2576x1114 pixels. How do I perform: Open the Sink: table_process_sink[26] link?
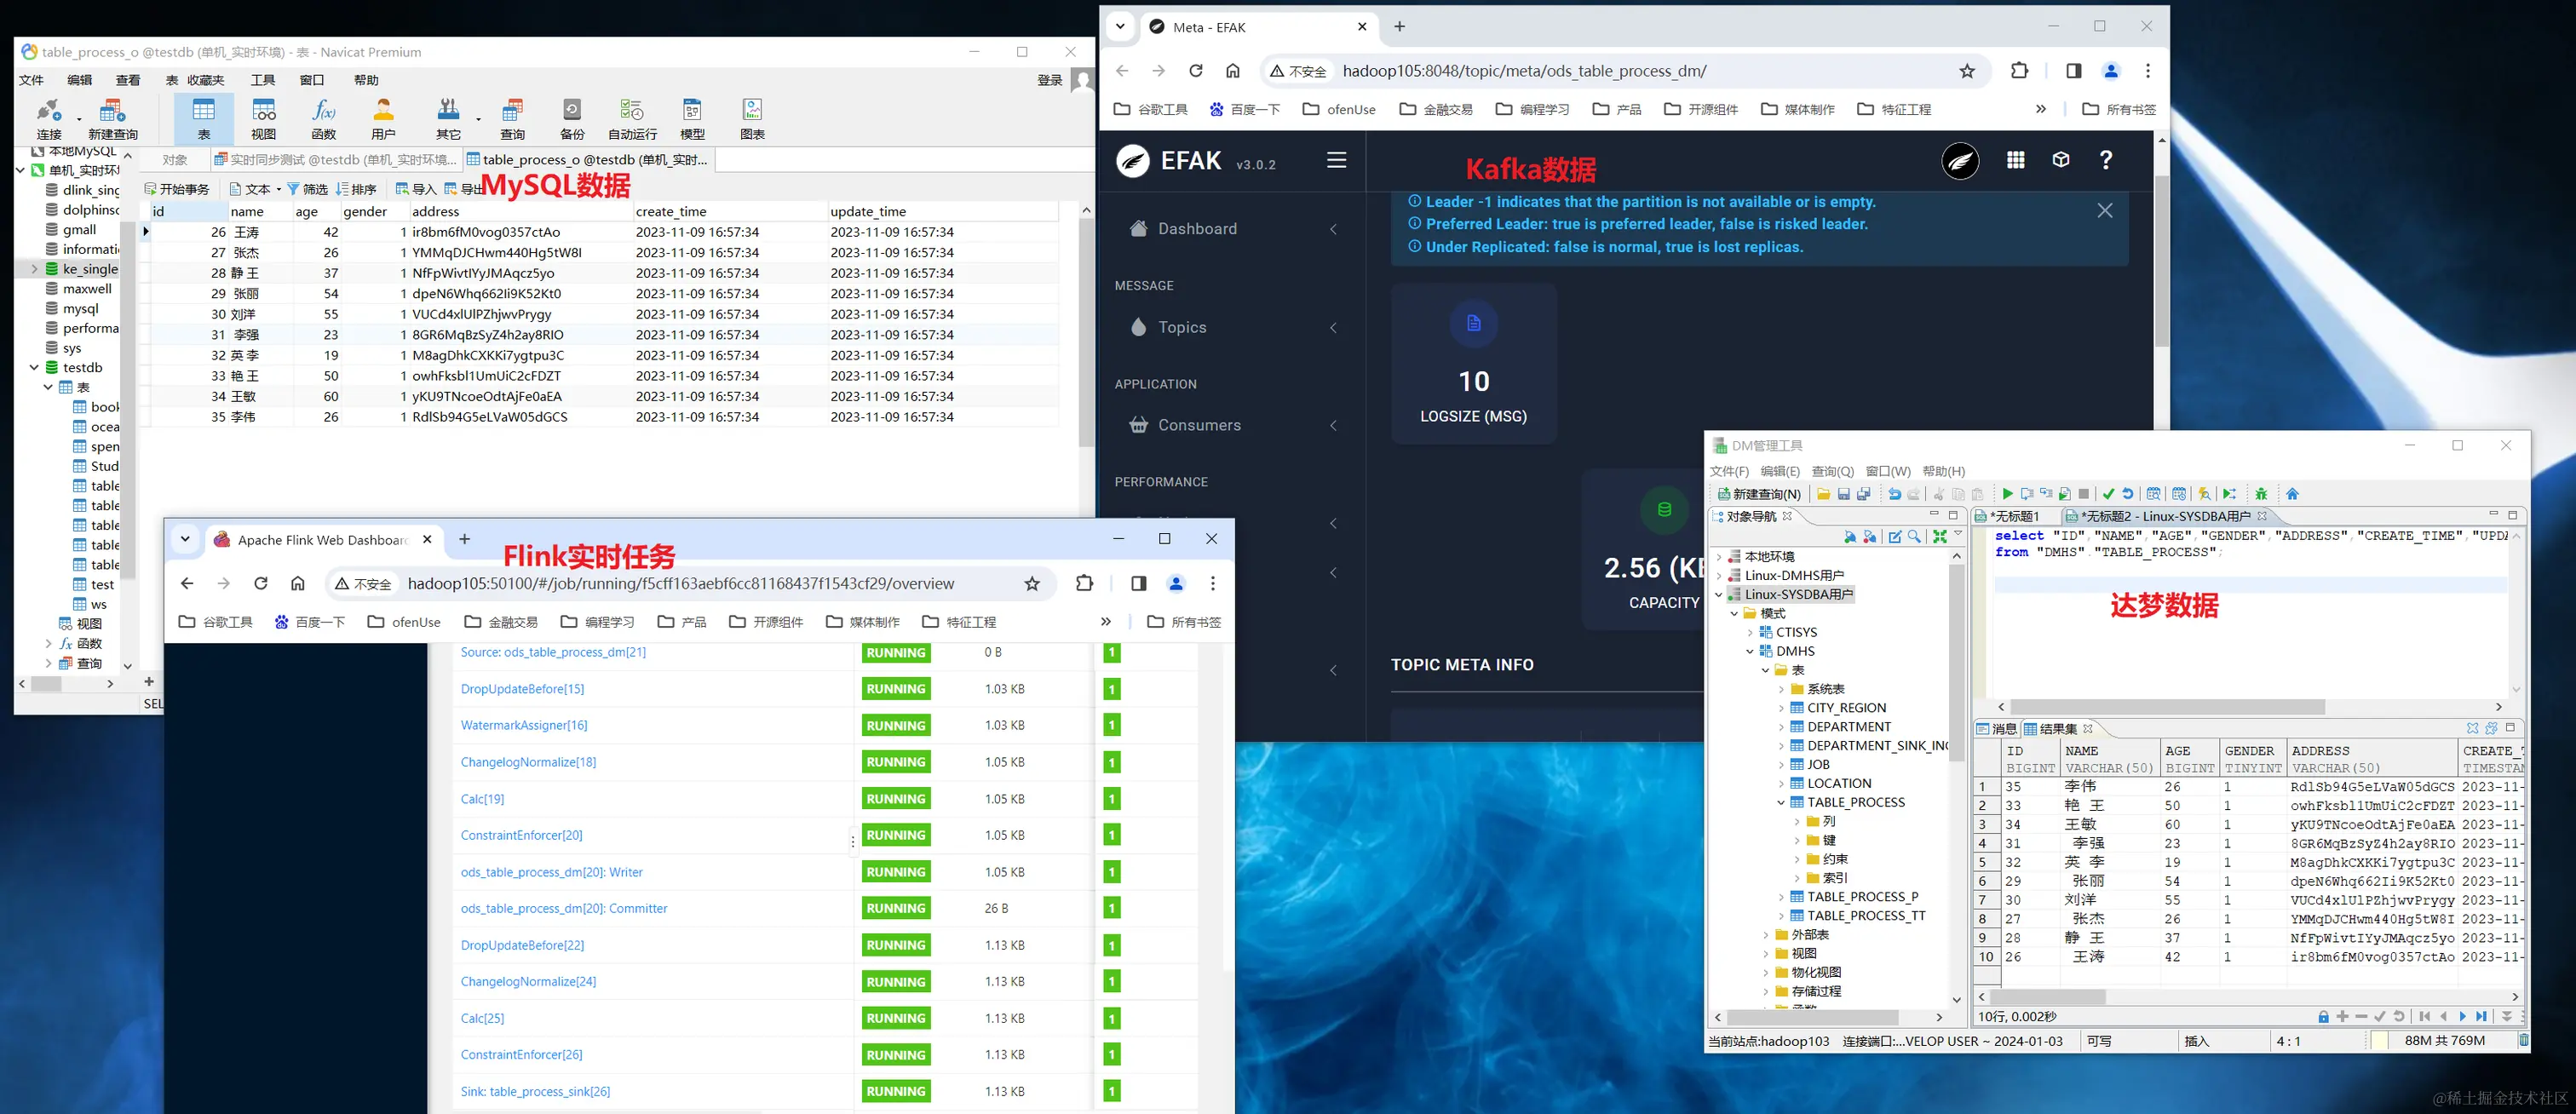click(535, 1092)
